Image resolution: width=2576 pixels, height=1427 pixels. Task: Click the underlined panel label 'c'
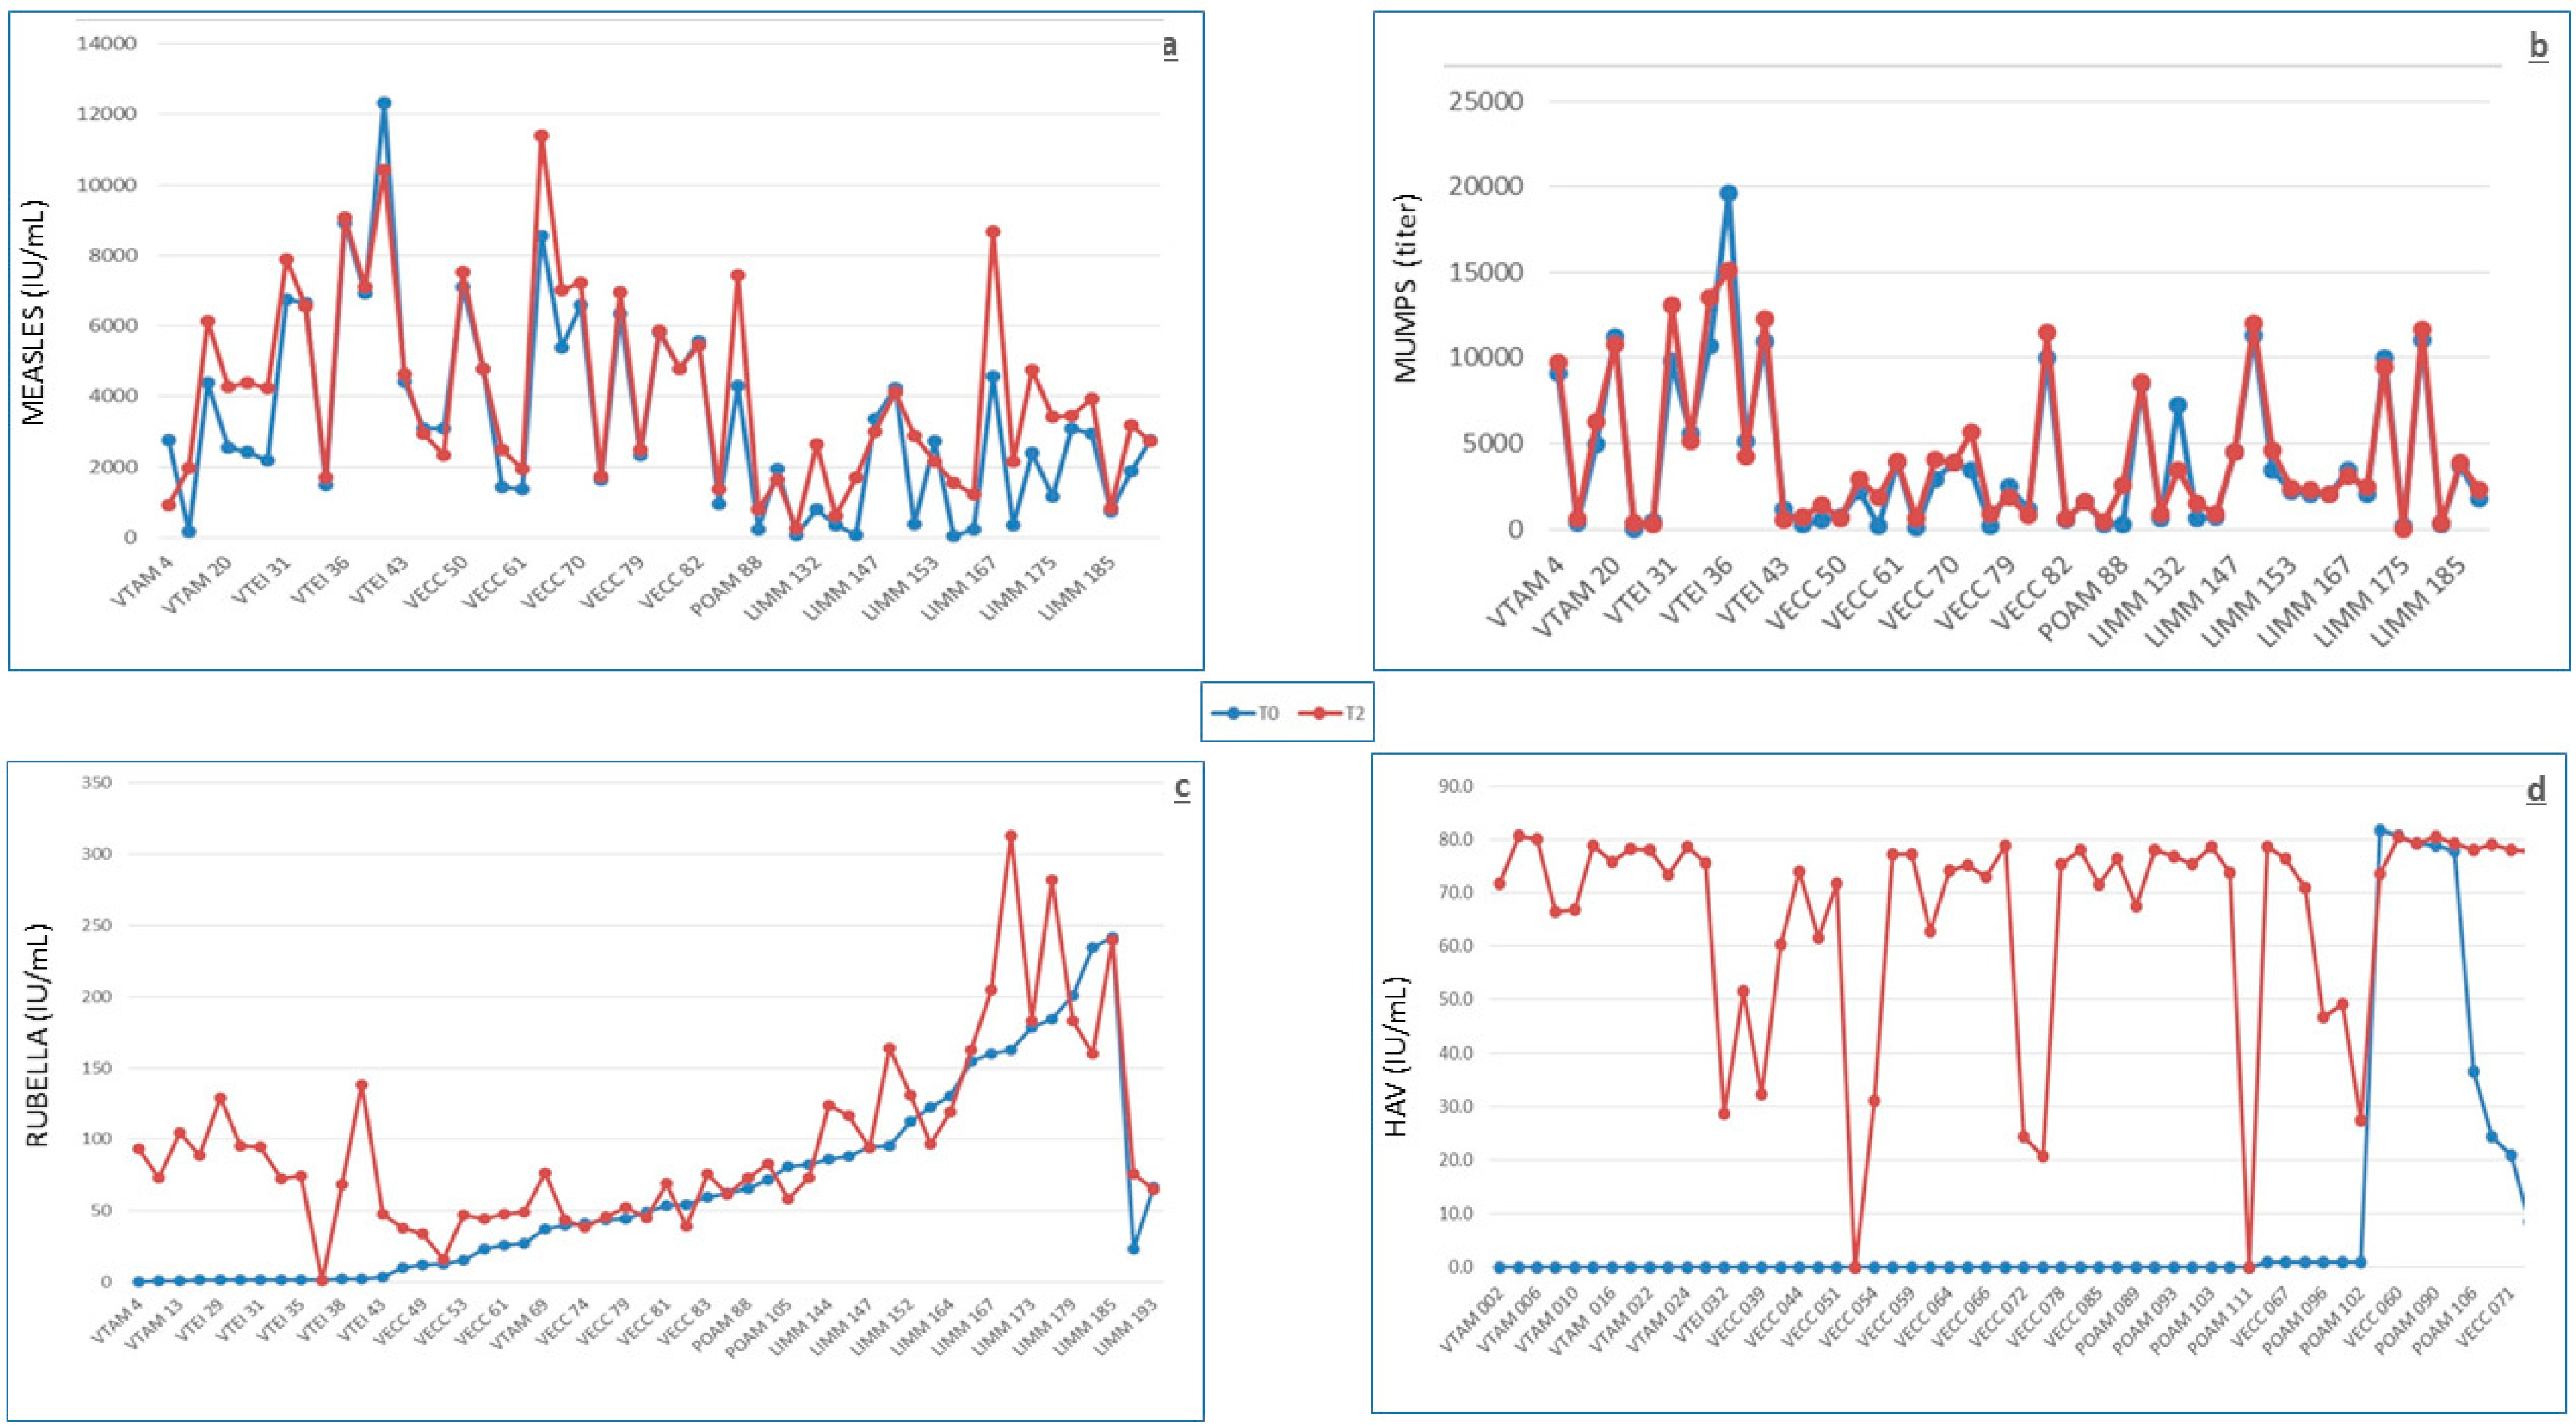point(1182,787)
